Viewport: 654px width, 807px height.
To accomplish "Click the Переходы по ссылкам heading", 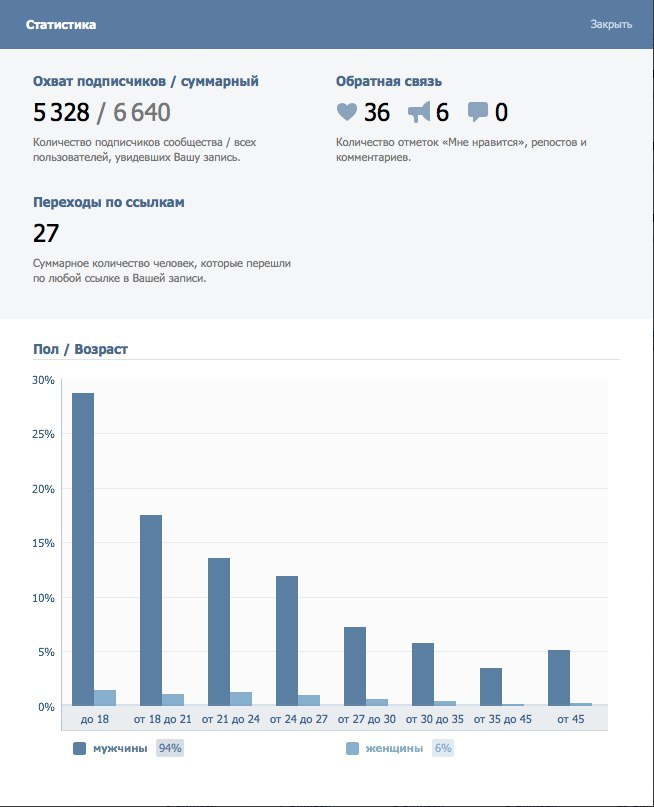I will click(109, 202).
